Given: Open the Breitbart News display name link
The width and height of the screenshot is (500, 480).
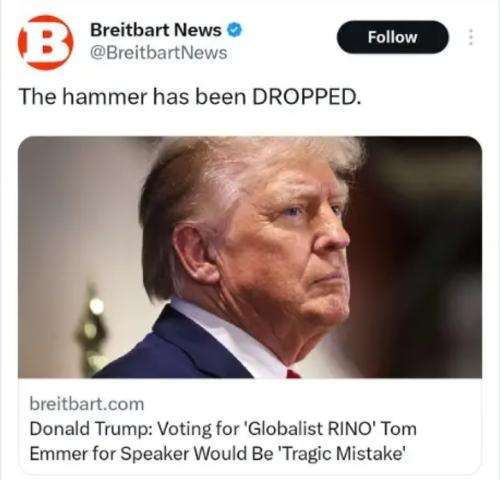Looking at the screenshot, I should coord(156,30).
